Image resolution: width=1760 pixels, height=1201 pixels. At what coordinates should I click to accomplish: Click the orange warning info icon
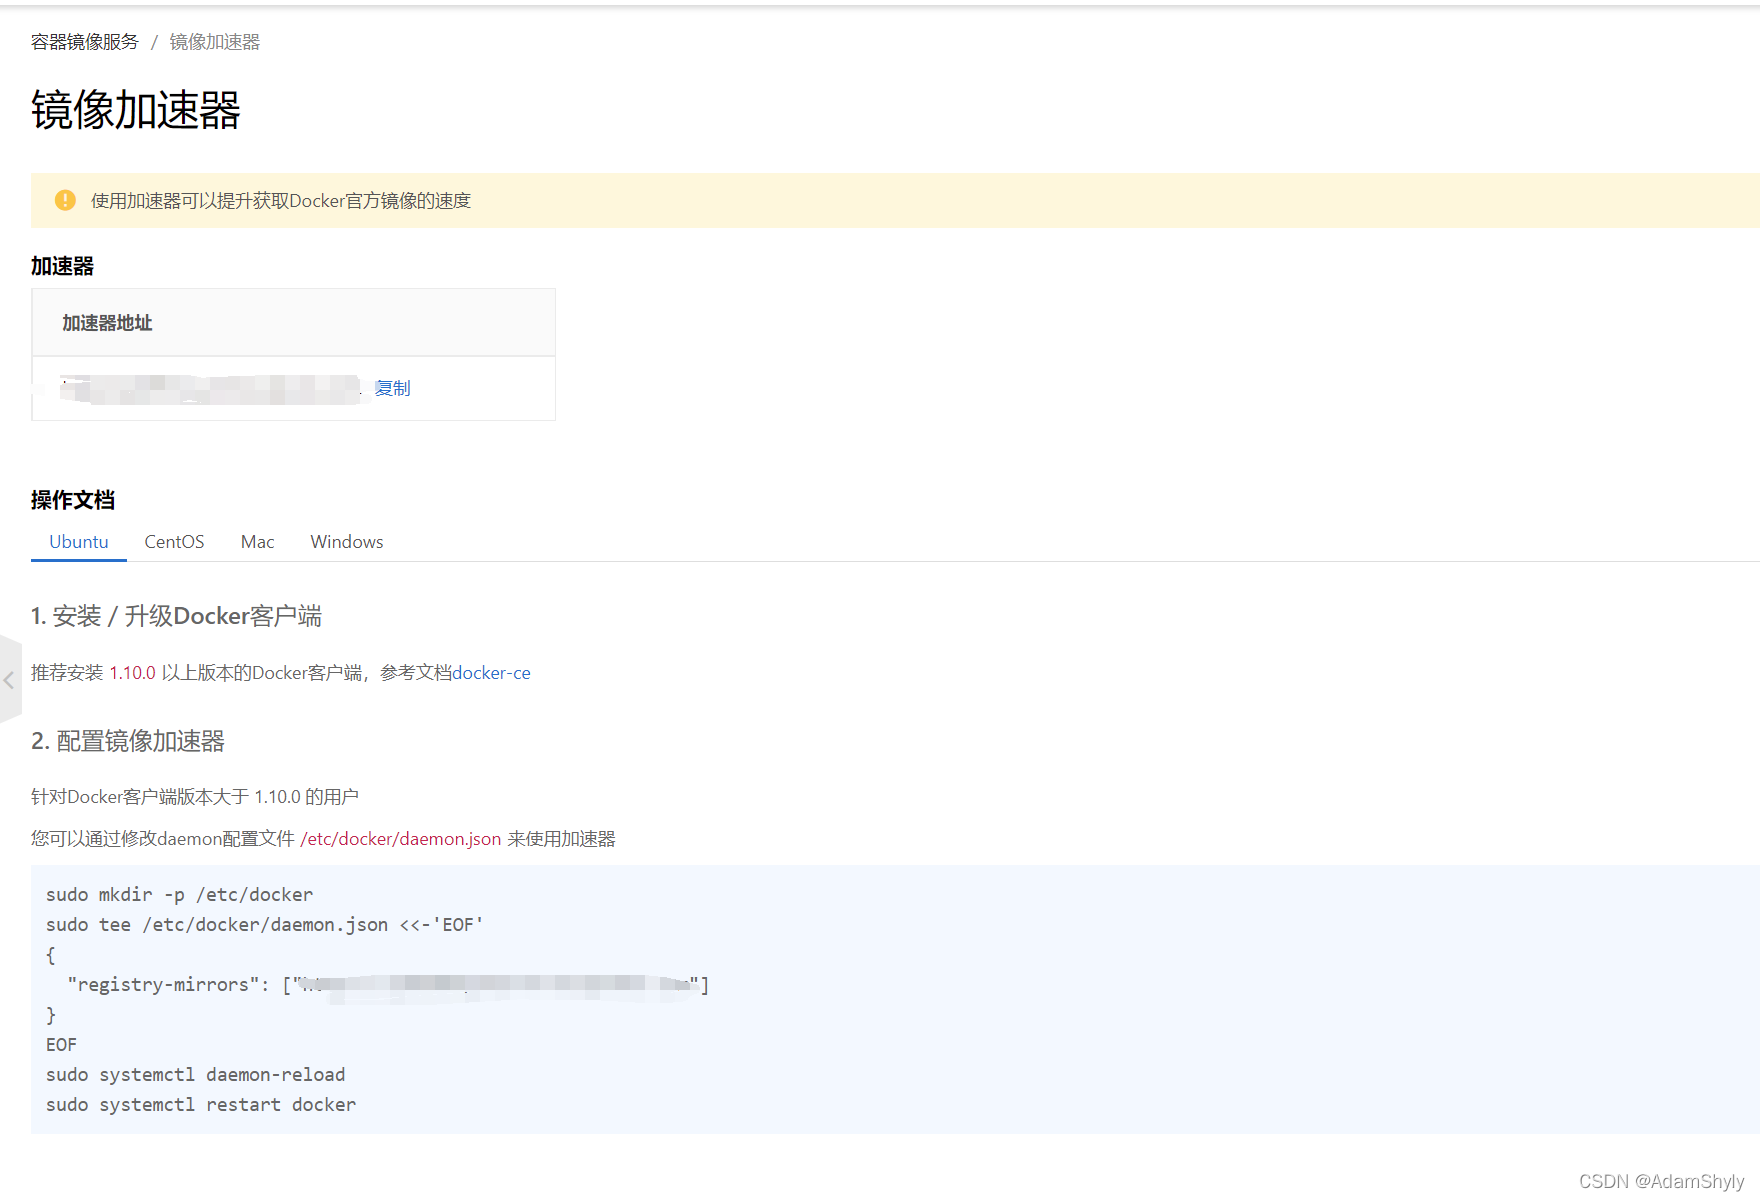(65, 200)
